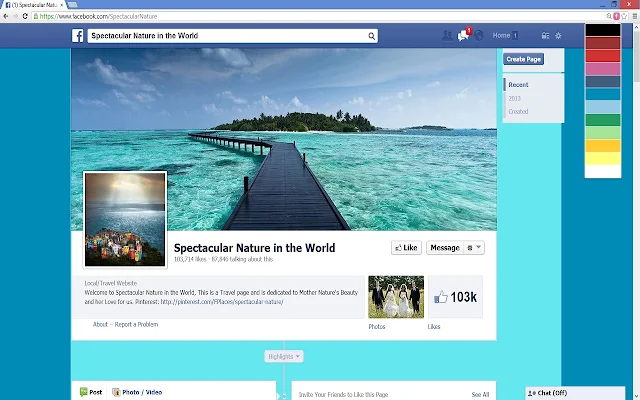Click the Local/Travel Website category text
The width and height of the screenshot is (640, 400).
coord(111,283)
